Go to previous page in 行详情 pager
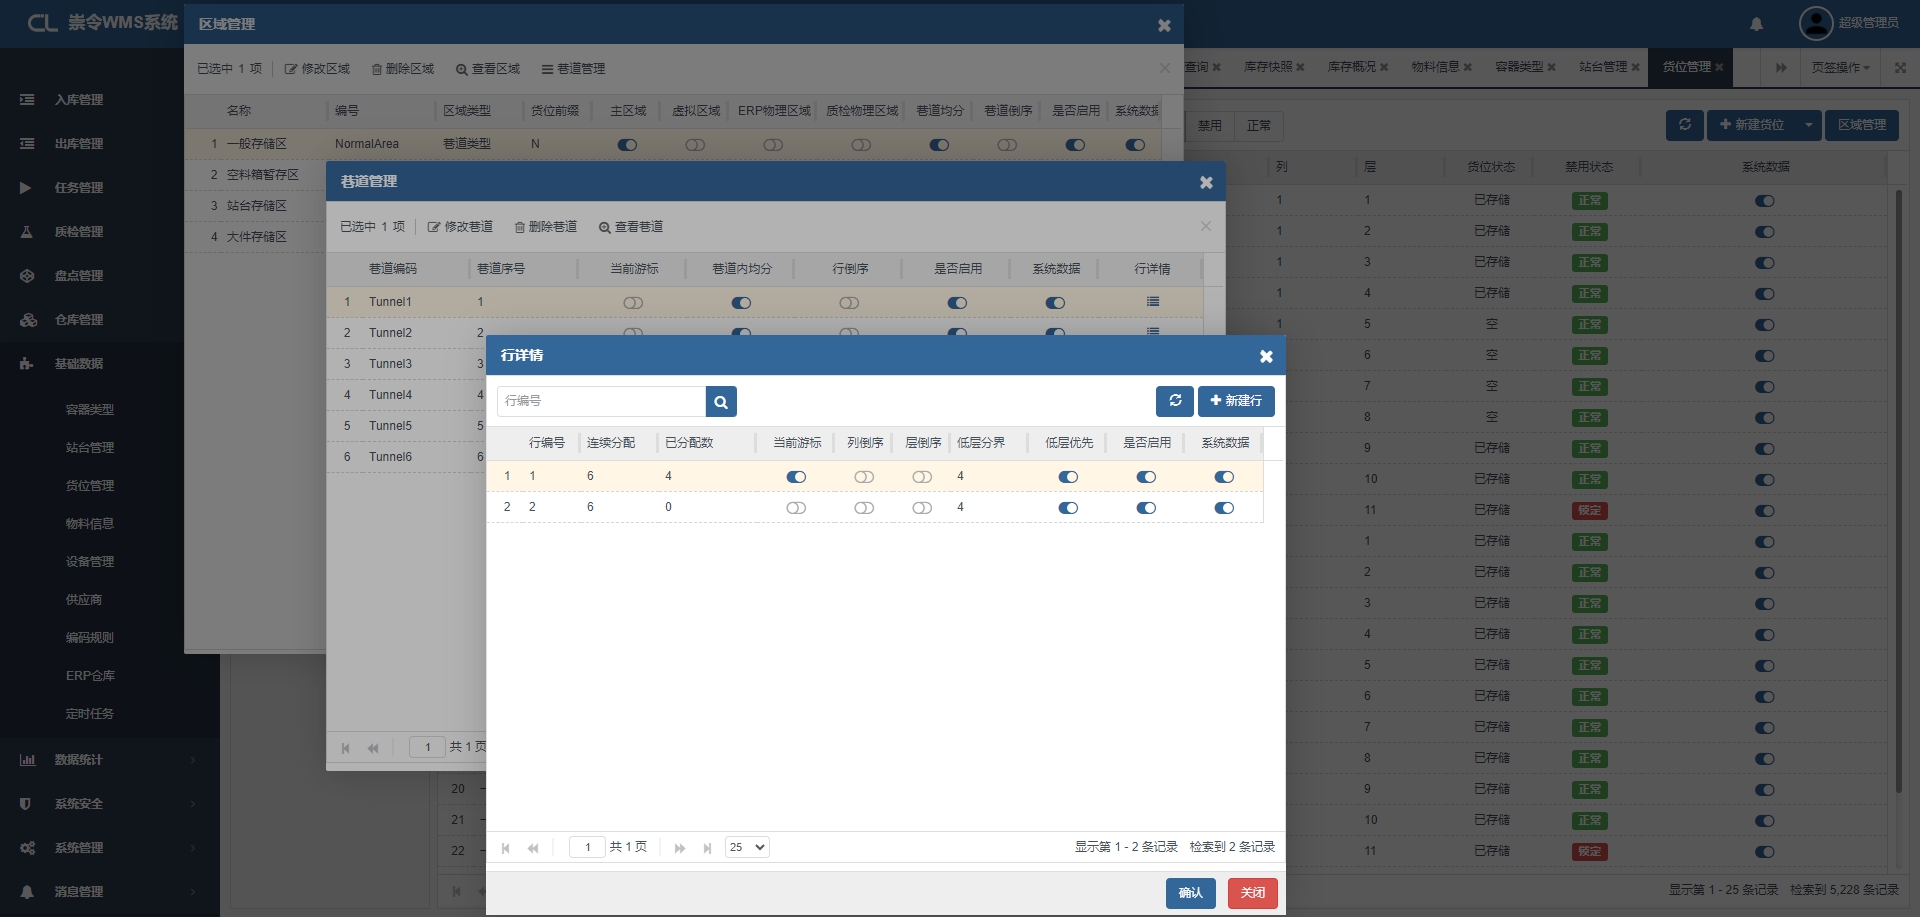This screenshot has width=1920, height=917. (533, 848)
